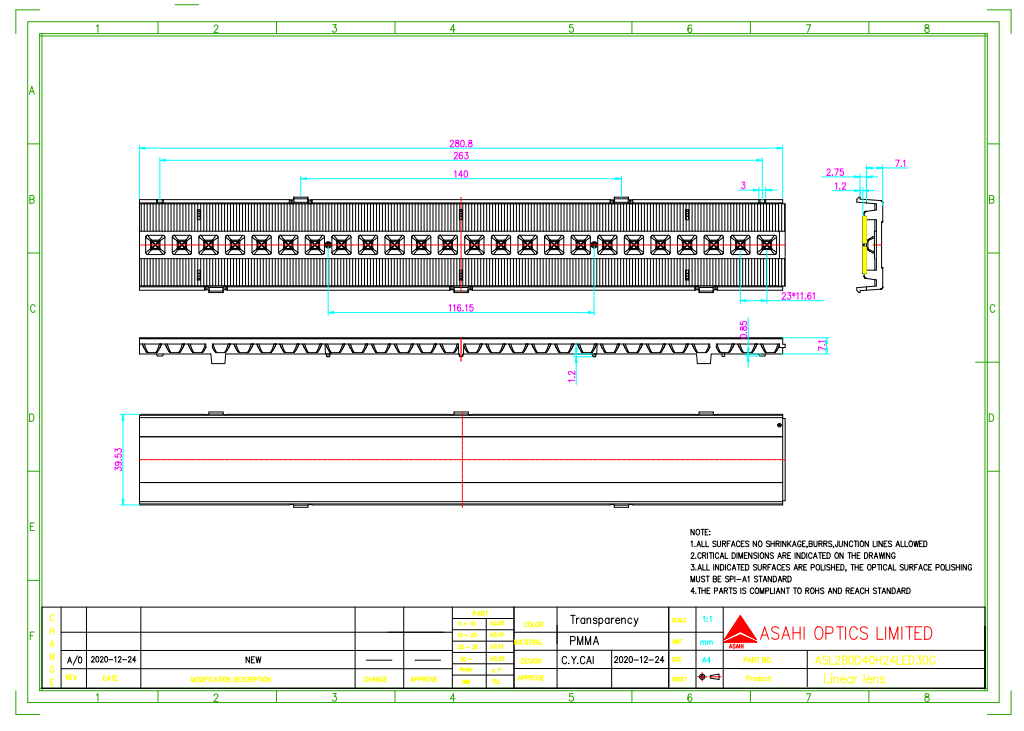Click the Linear lens product name
This screenshot has height=731, width=1024.
854,679
